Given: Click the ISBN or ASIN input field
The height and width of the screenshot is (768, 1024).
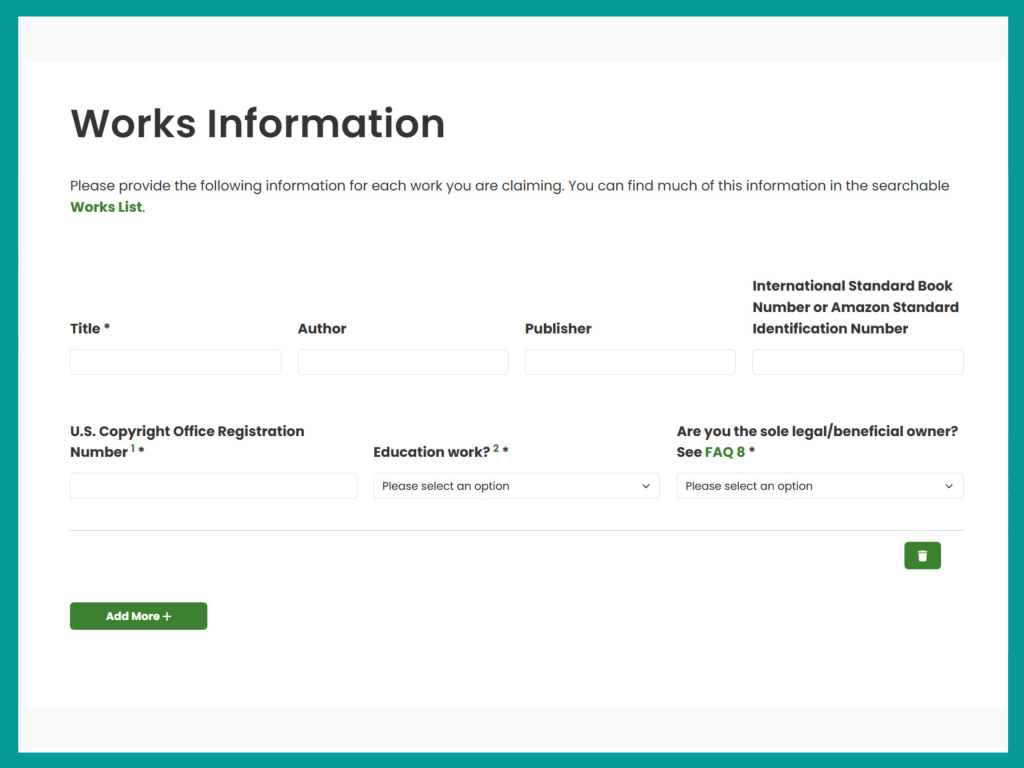Looking at the screenshot, I should pyautogui.click(x=857, y=362).
